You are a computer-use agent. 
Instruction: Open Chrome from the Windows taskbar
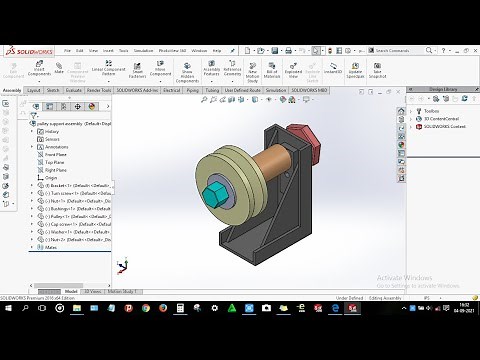pyautogui.click(x=146, y=308)
